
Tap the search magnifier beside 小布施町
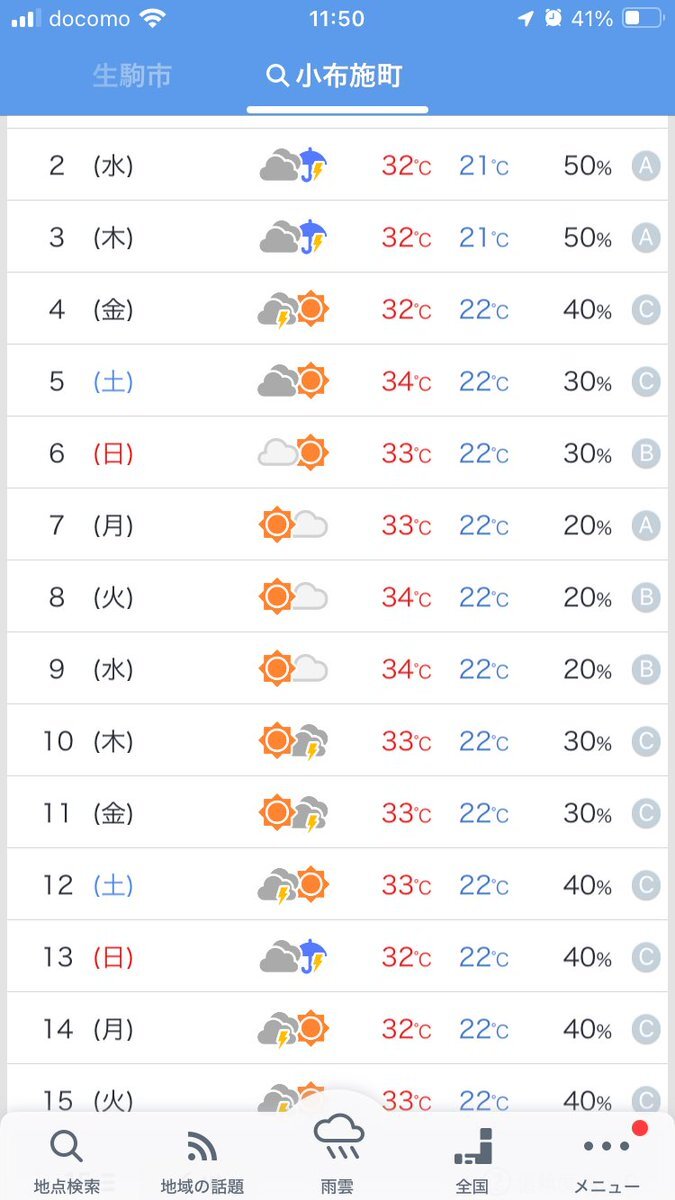click(x=277, y=76)
